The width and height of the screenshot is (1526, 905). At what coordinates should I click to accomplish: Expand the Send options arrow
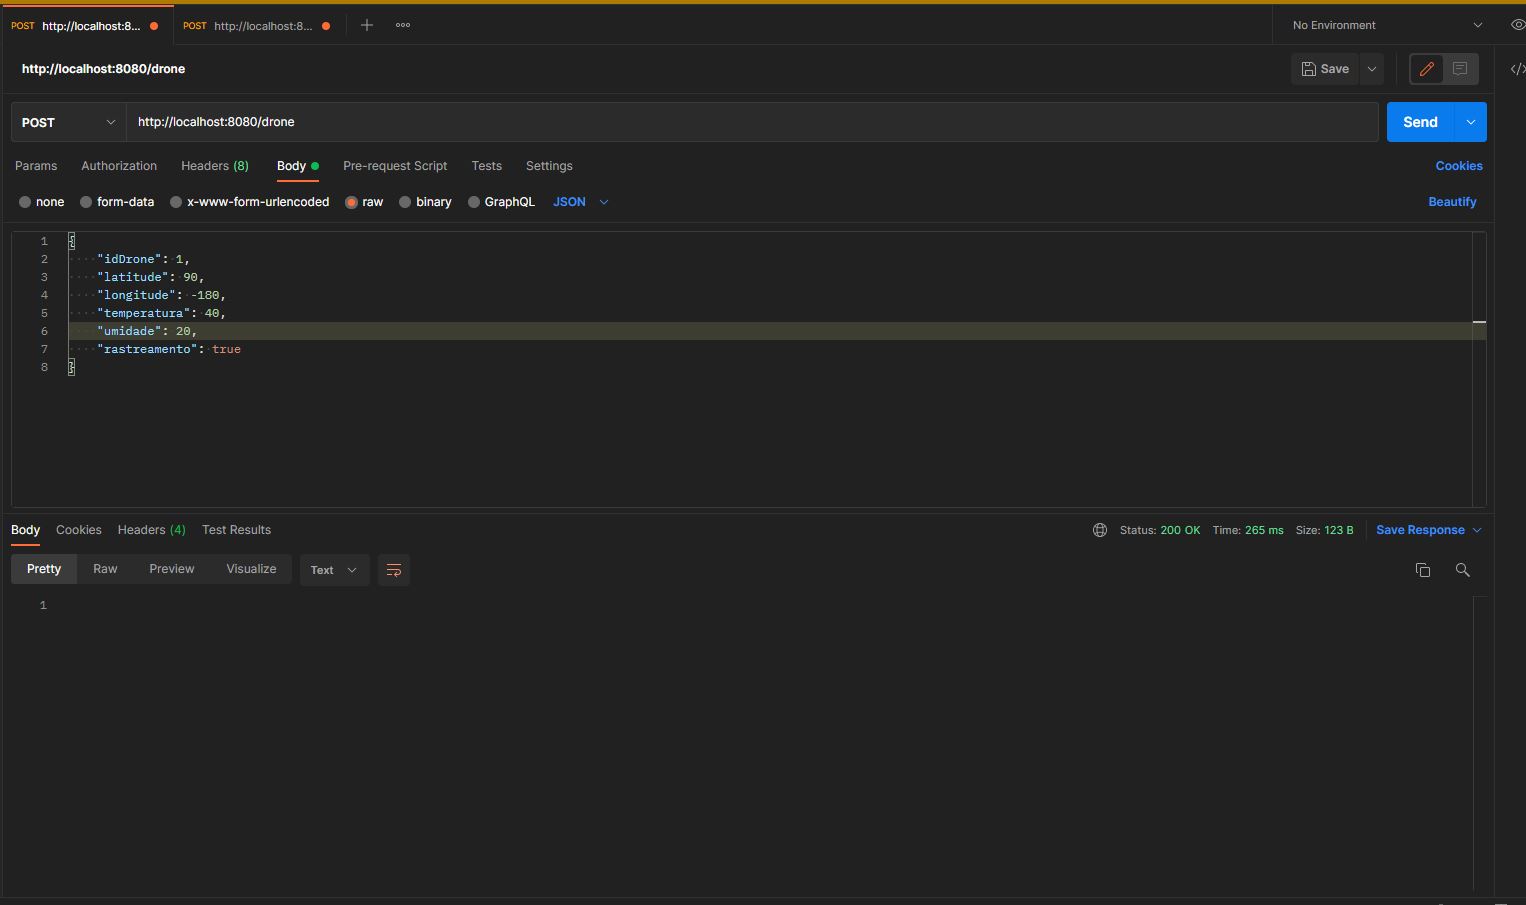point(1471,122)
